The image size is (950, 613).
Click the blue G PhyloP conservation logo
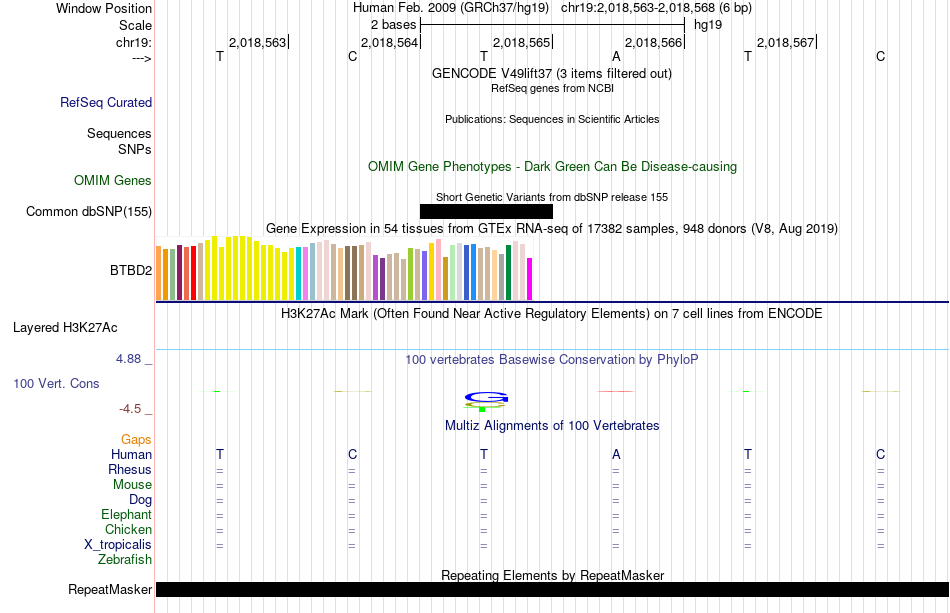click(x=487, y=398)
